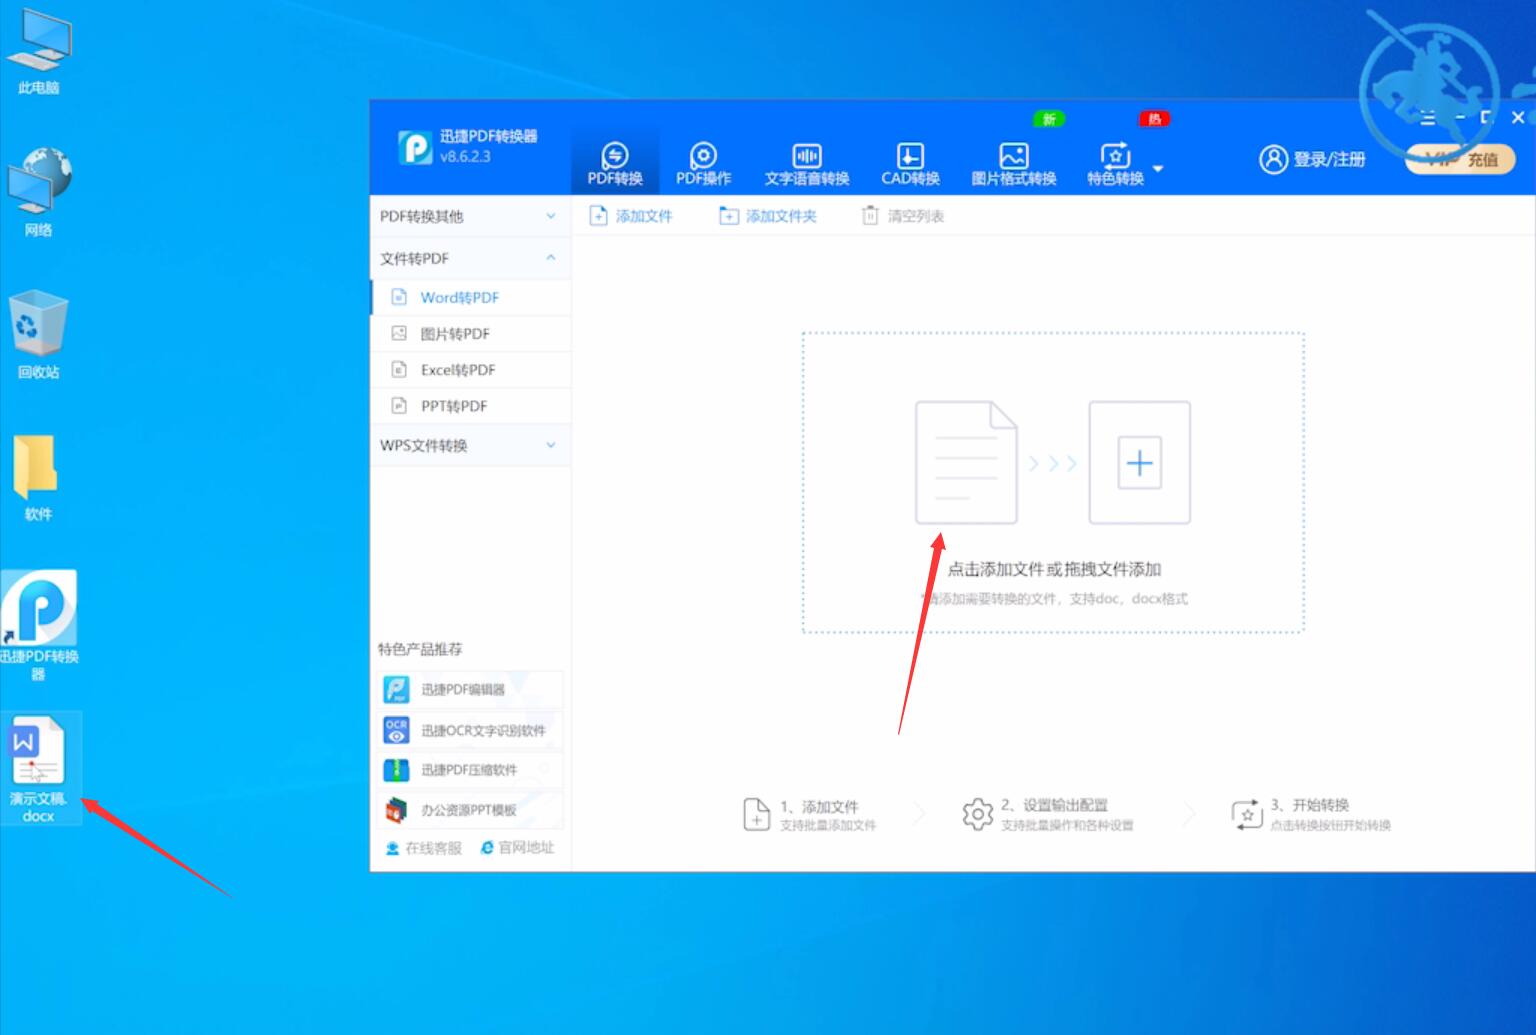The height and width of the screenshot is (1035, 1536).
Task: Select 文件转PDF category header
Action: [470, 258]
